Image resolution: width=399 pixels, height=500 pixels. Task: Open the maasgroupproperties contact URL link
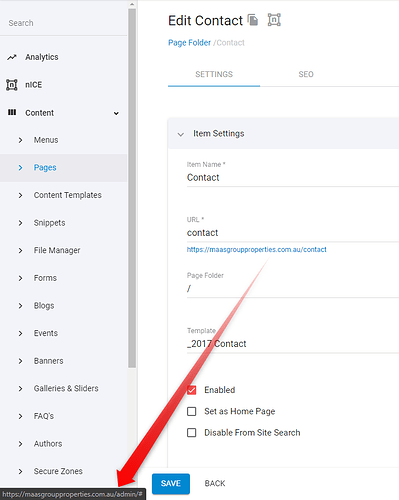pos(256,250)
